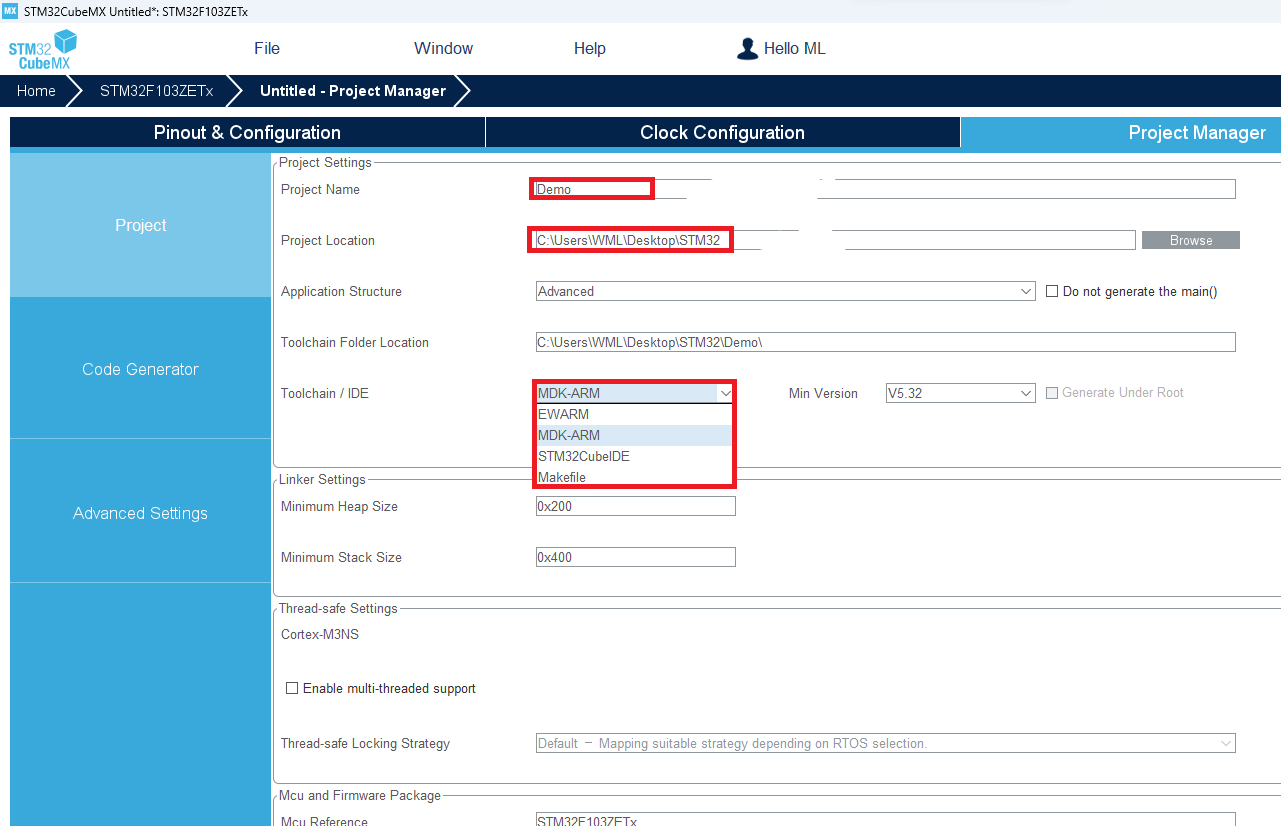Select the Project side panel
The height and width of the screenshot is (826, 1281).
[x=140, y=225]
